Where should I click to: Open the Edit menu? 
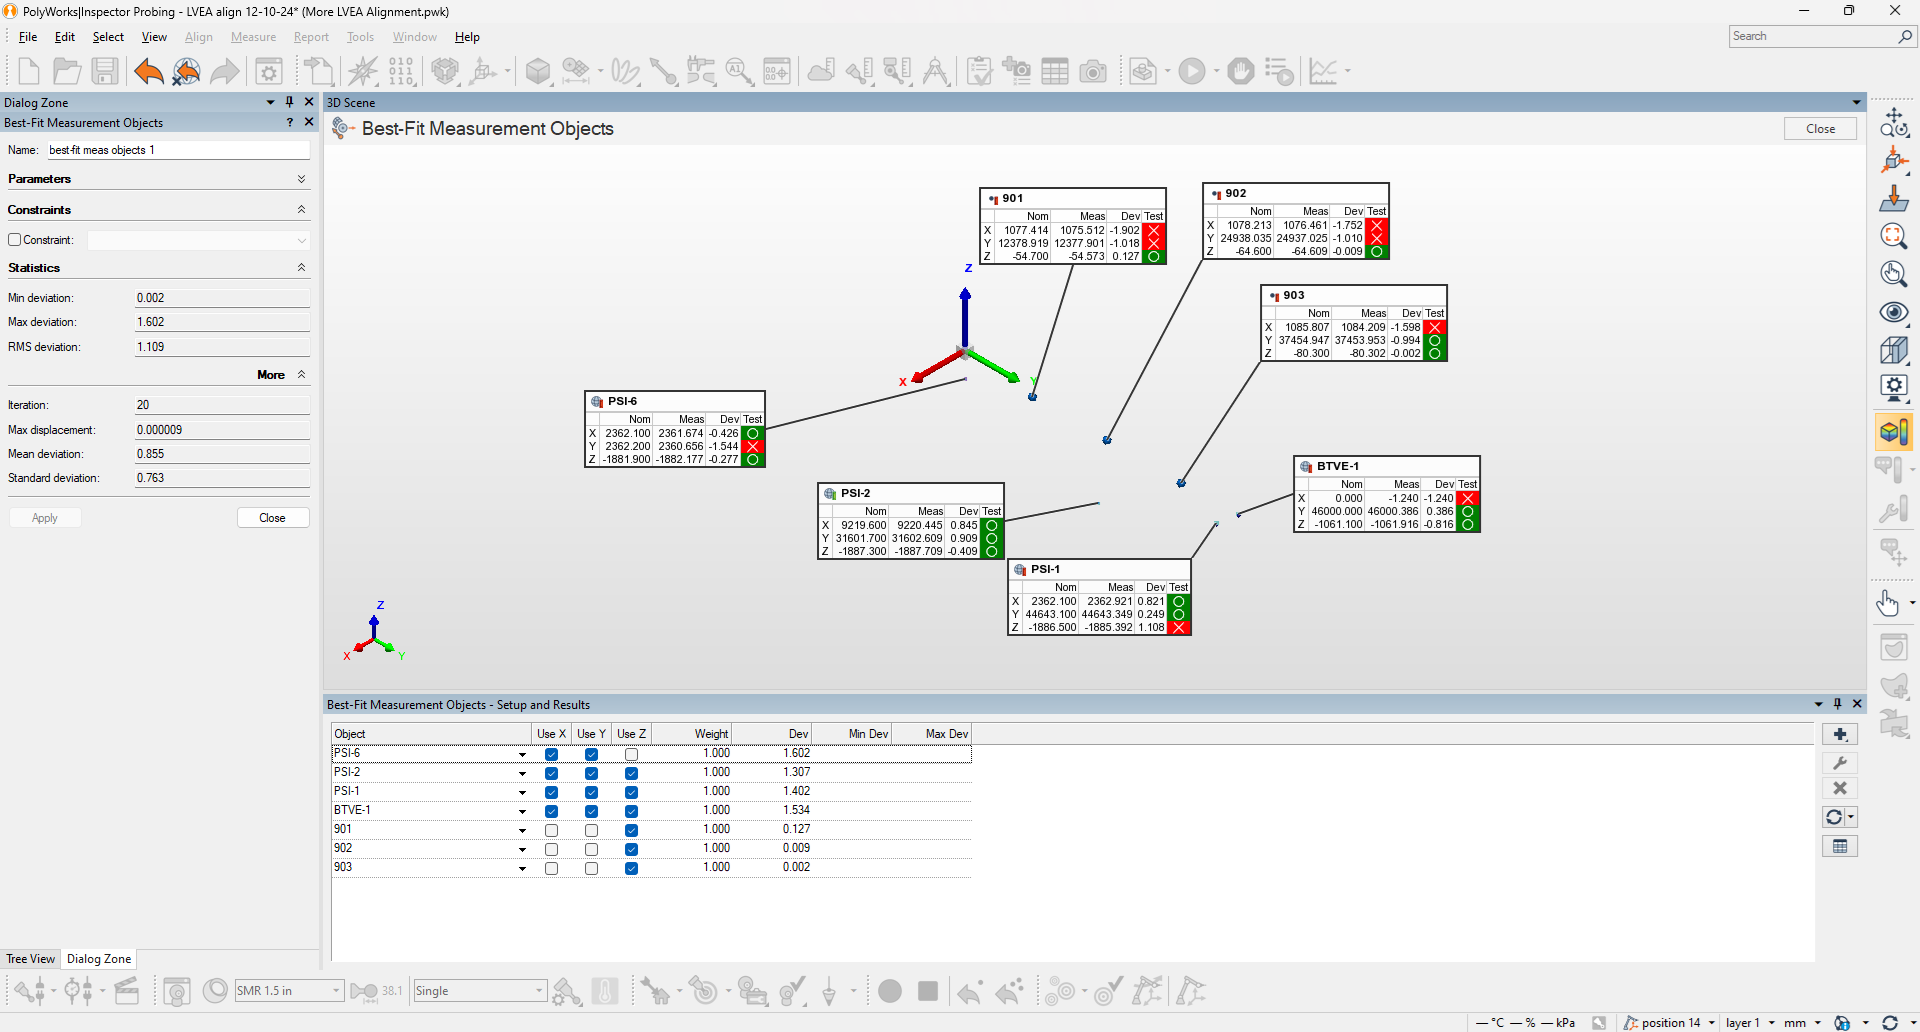tap(65, 37)
